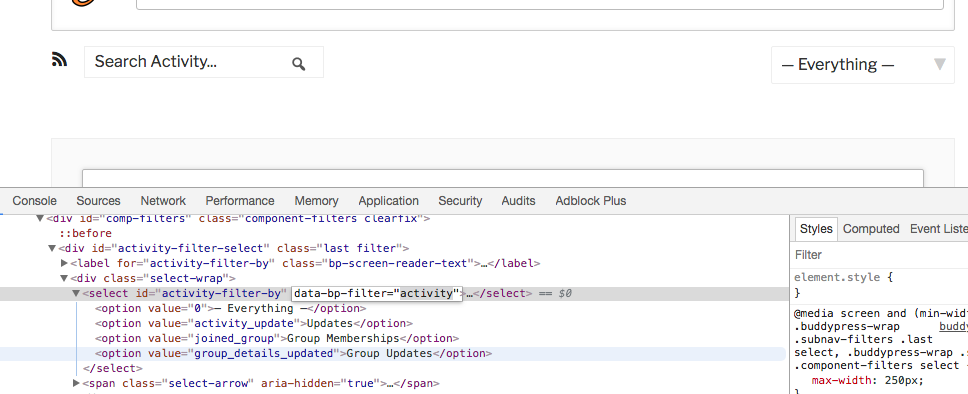Open the Audits tab
The height and width of the screenshot is (394, 968).
[x=519, y=201]
